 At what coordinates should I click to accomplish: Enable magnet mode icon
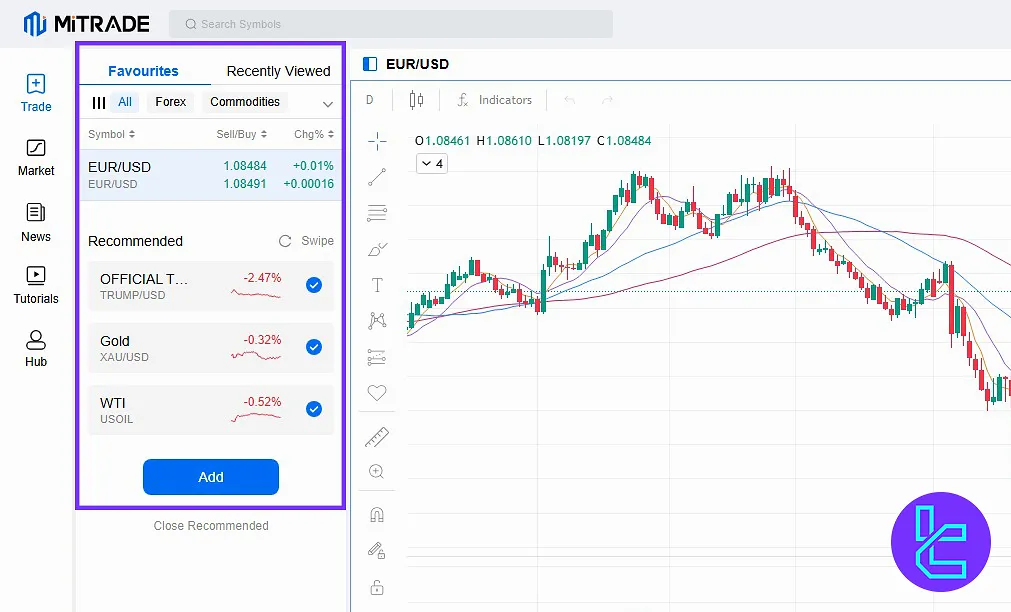click(x=377, y=515)
